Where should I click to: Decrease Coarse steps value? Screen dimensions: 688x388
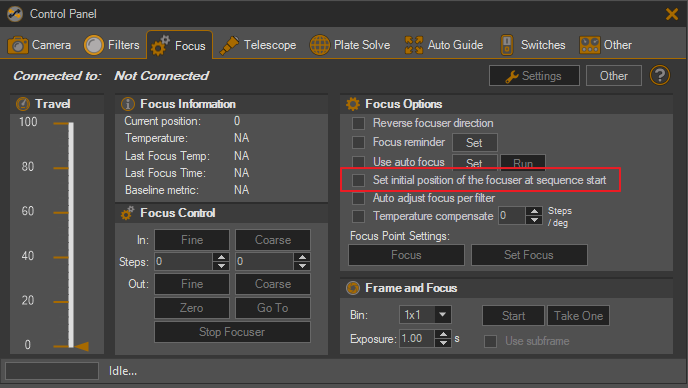click(x=302, y=266)
